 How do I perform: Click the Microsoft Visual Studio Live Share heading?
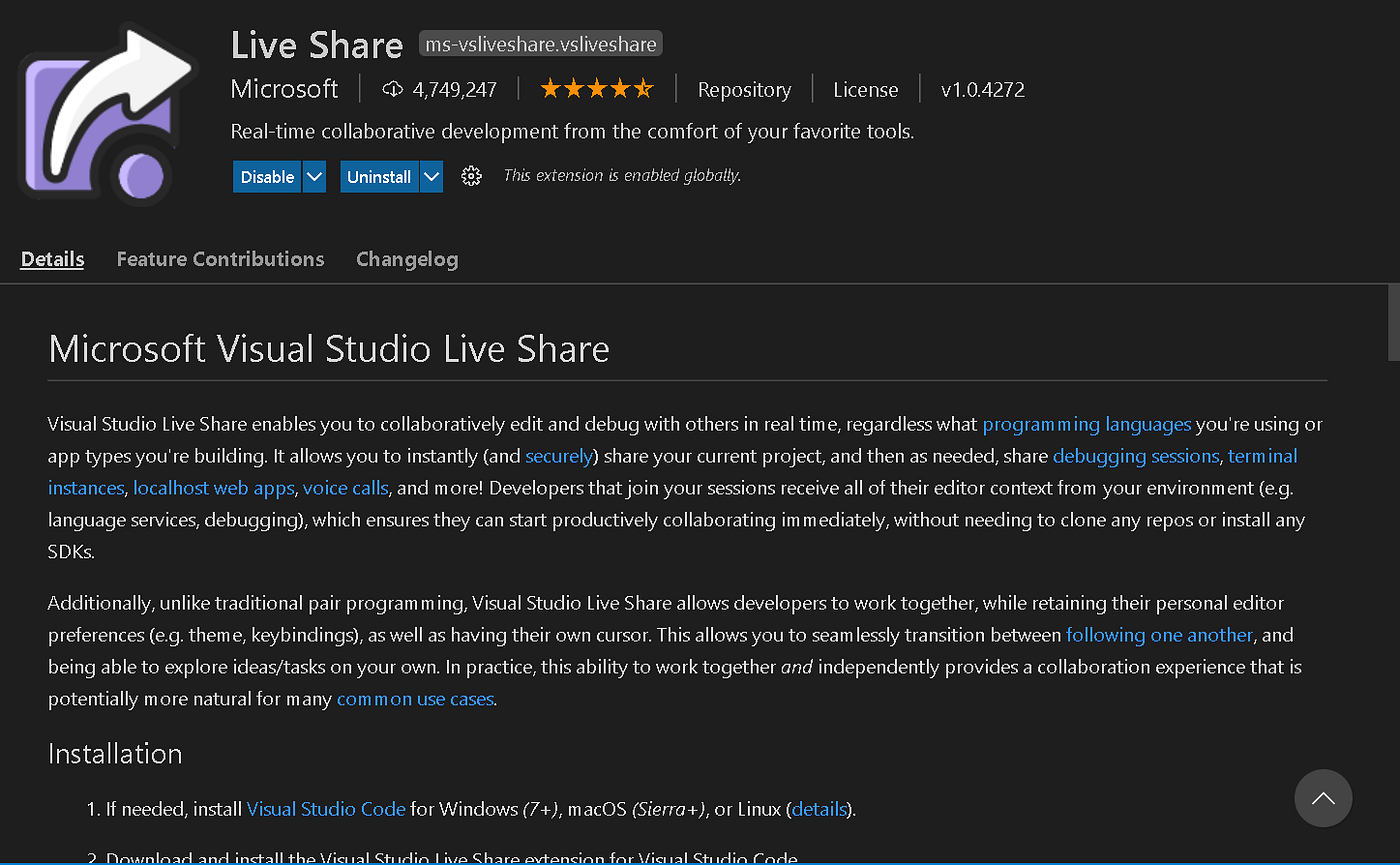329,349
